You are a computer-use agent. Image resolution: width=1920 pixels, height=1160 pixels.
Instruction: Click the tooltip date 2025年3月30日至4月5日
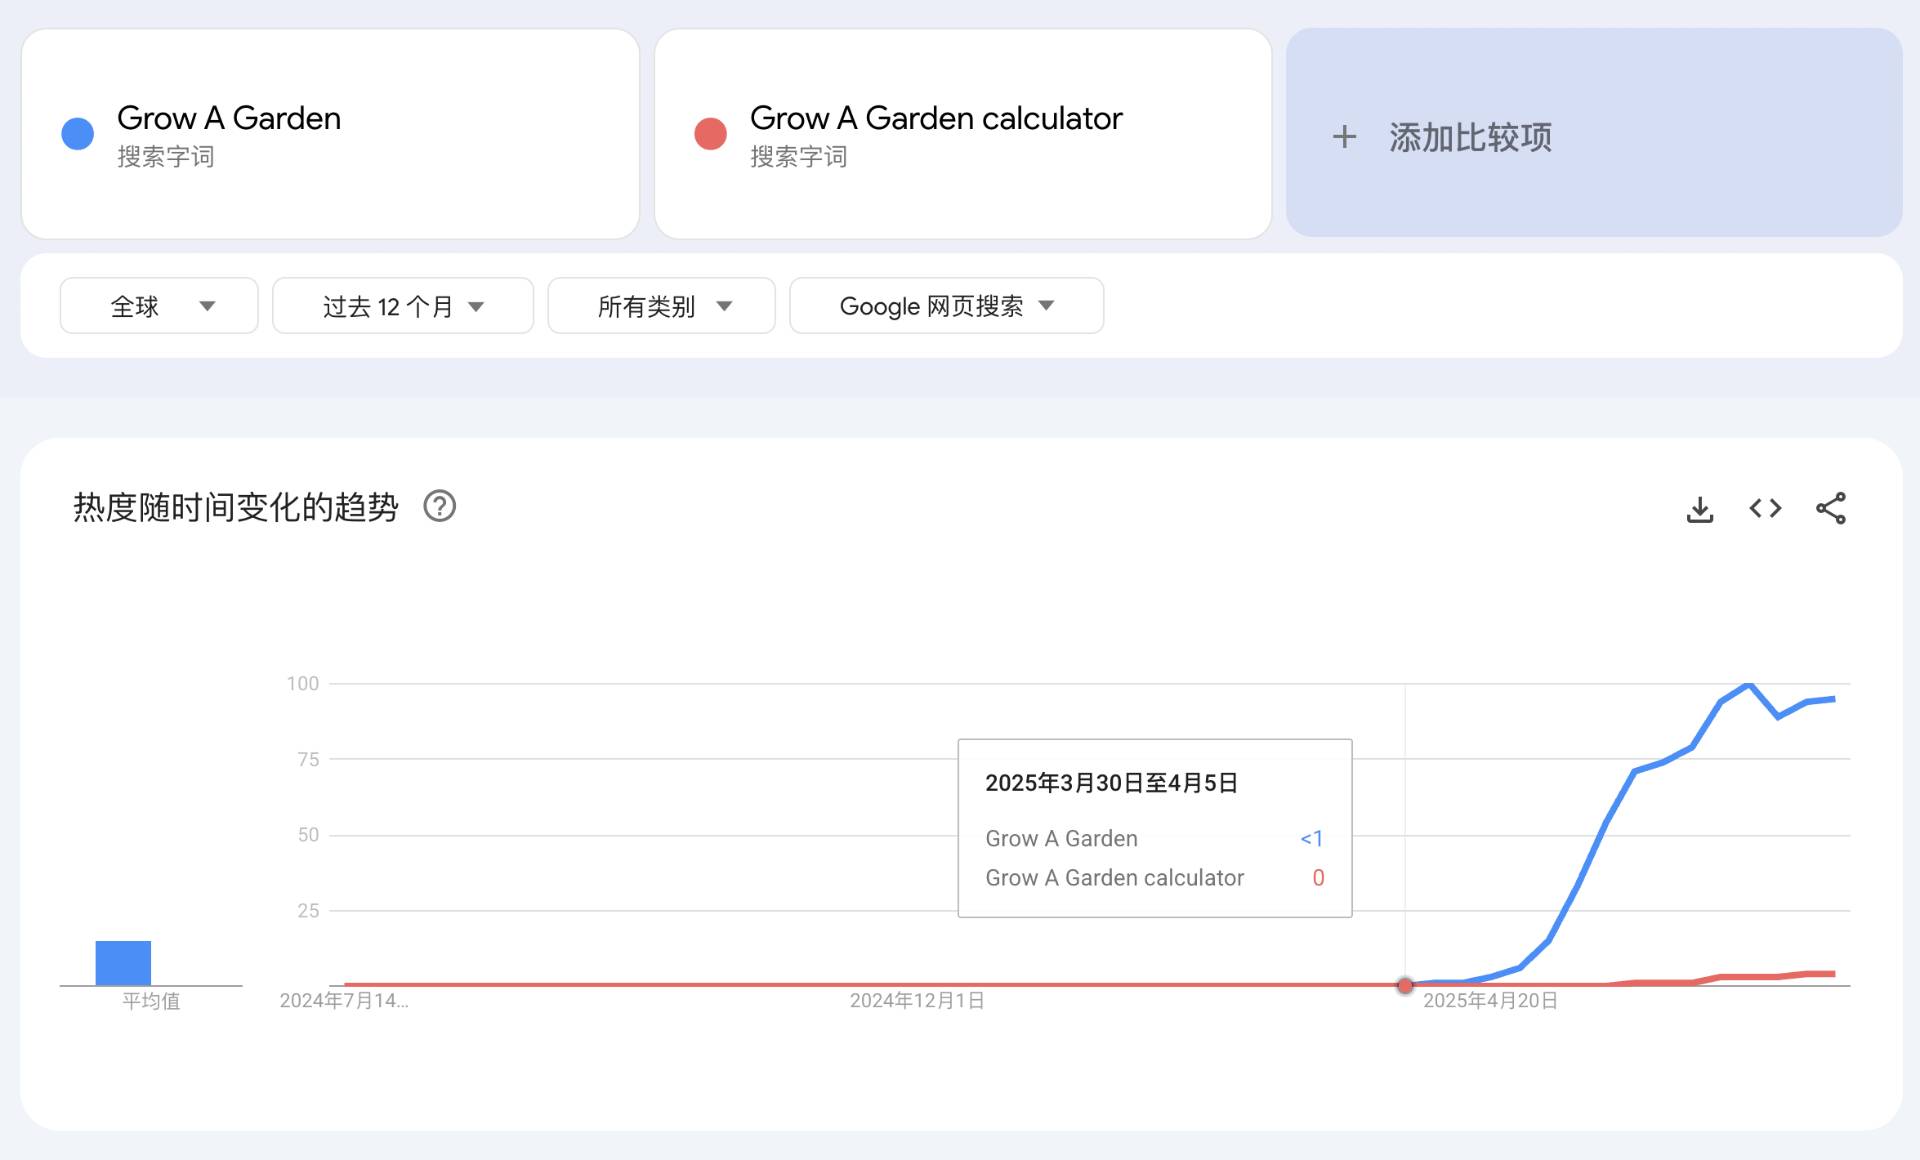[x=1111, y=783]
